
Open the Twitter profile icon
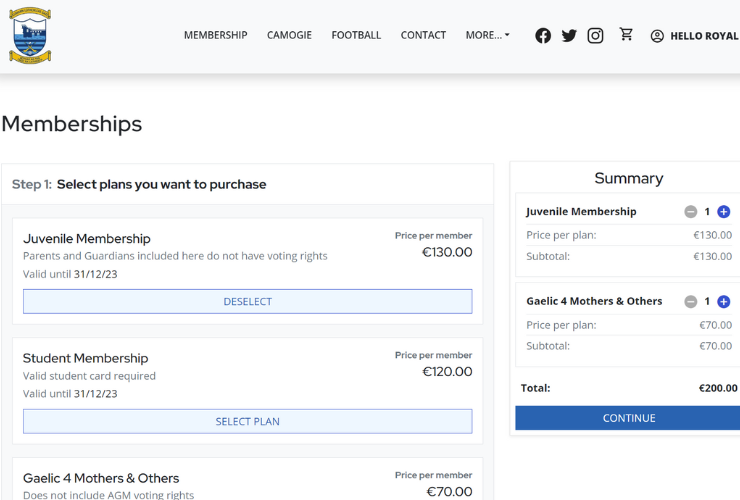[x=569, y=35]
